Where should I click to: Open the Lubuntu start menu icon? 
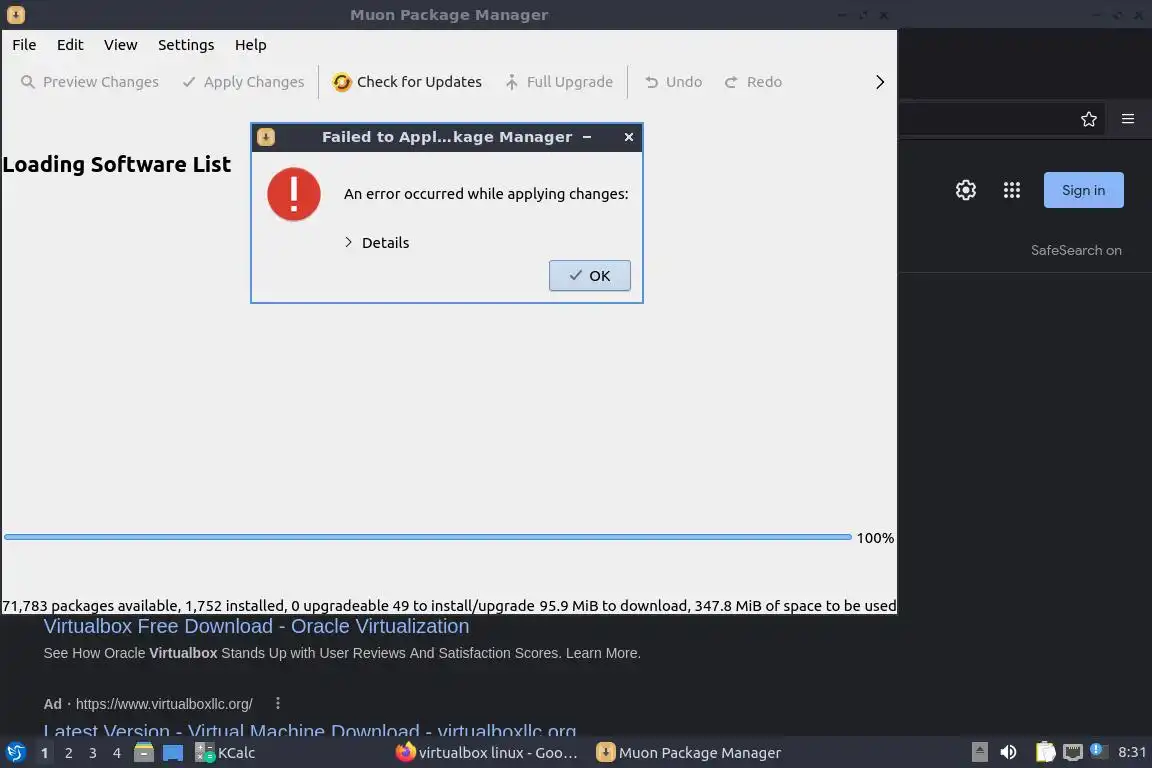pyautogui.click(x=15, y=753)
